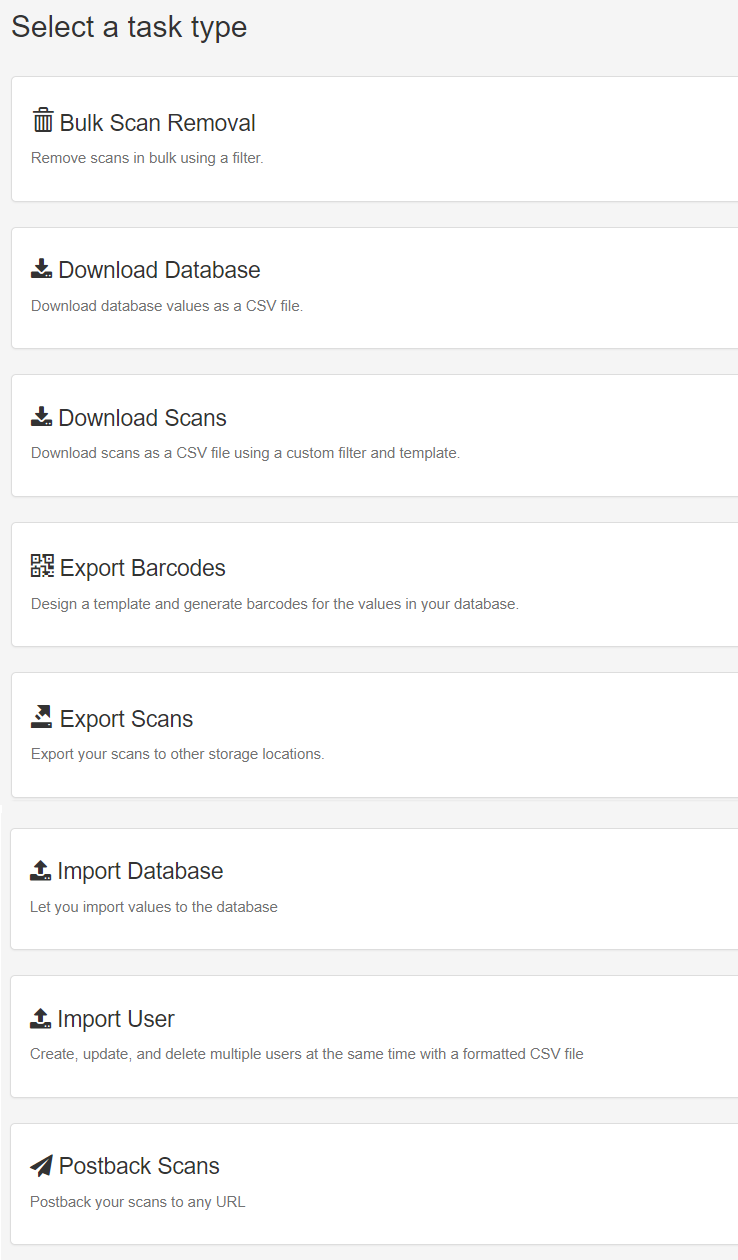Click the QR code icon for Export Barcodes

(42, 566)
